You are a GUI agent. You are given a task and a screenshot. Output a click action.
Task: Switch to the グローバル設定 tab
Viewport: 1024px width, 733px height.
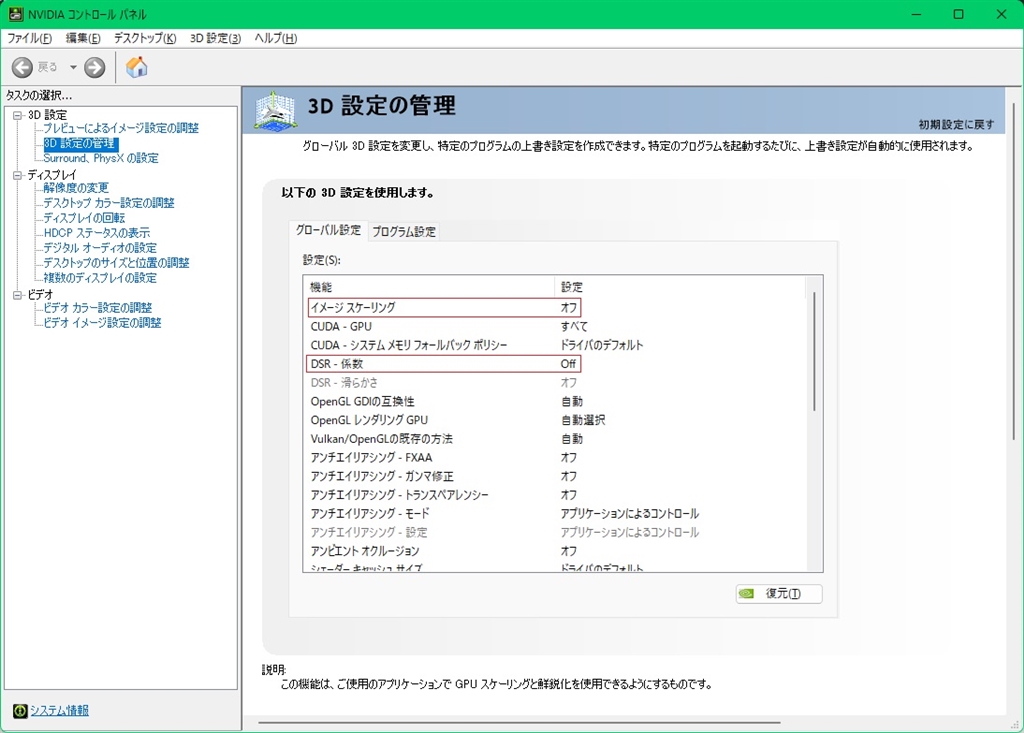coord(328,230)
